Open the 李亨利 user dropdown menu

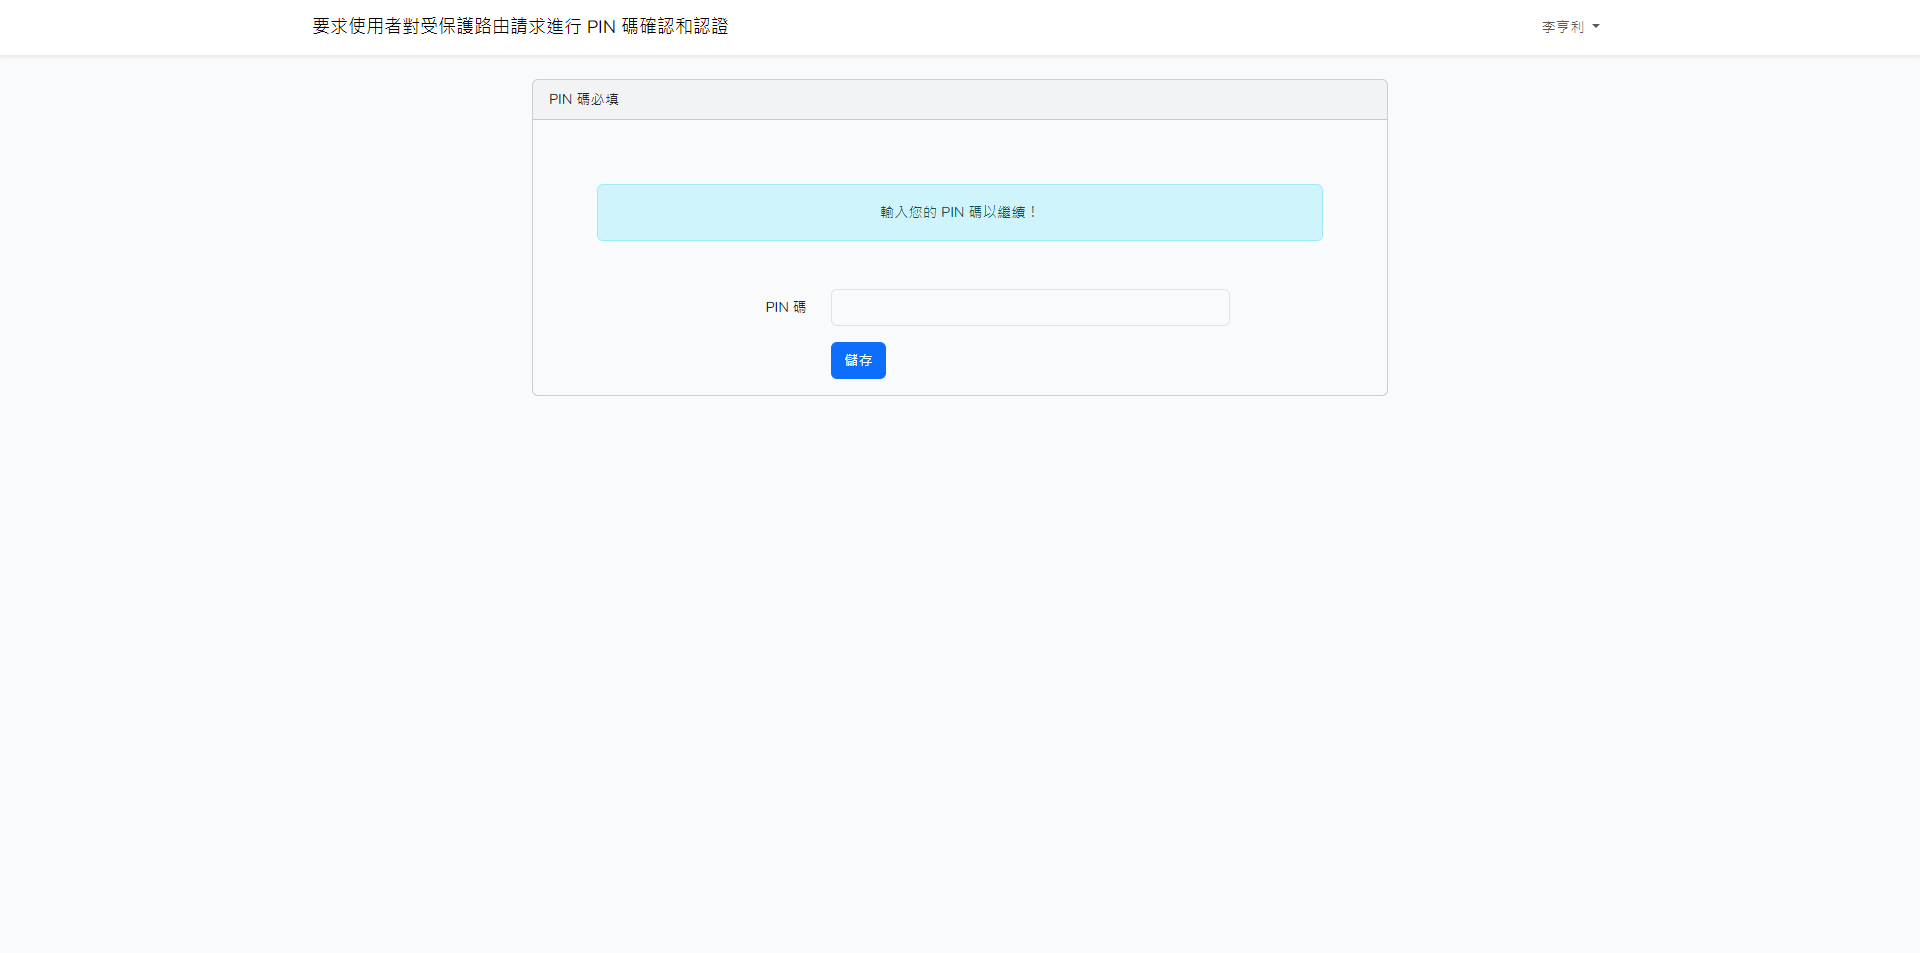pos(1570,27)
